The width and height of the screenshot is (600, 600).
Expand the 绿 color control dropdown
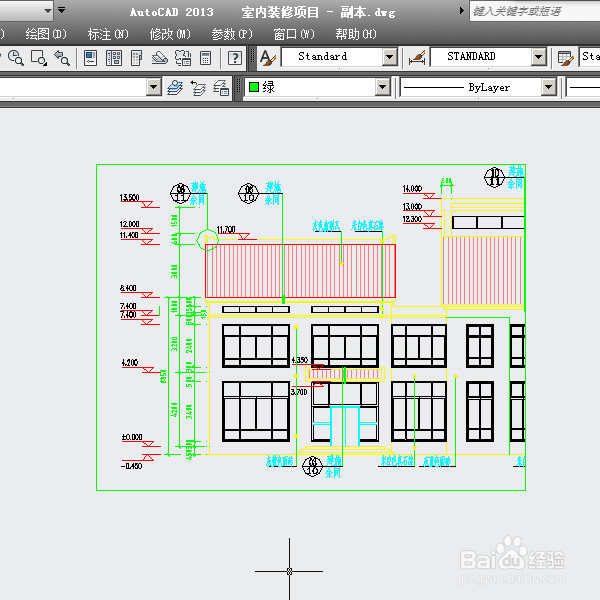click(x=382, y=87)
